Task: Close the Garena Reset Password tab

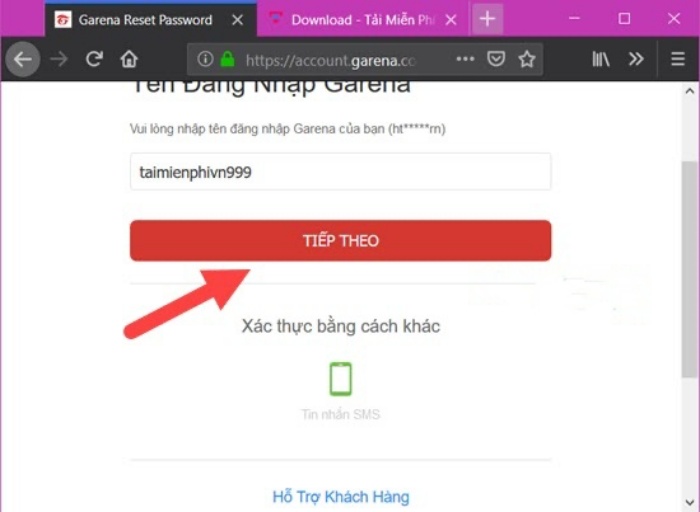Action: point(238,20)
